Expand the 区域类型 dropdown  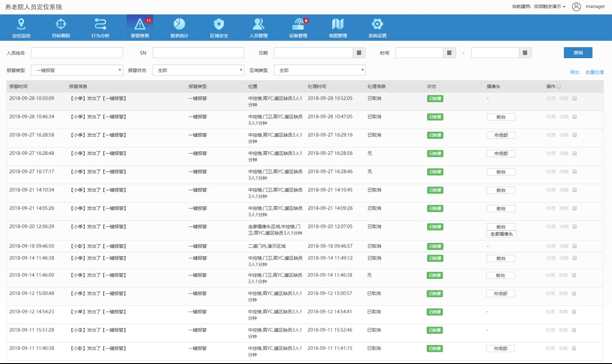(320, 70)
